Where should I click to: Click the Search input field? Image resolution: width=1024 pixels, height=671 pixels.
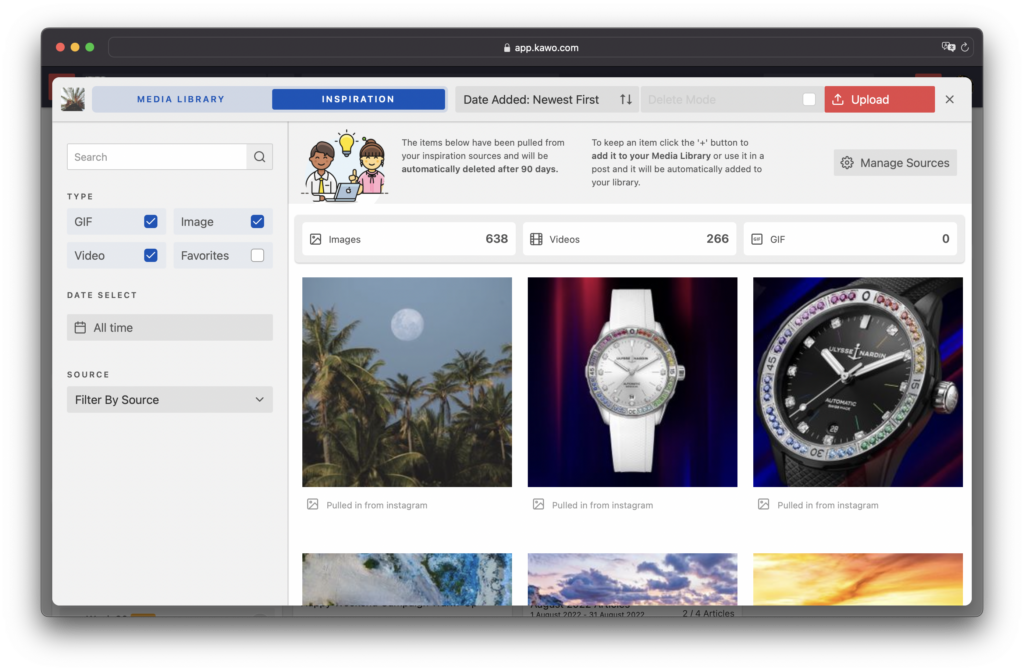pos(157,157)
